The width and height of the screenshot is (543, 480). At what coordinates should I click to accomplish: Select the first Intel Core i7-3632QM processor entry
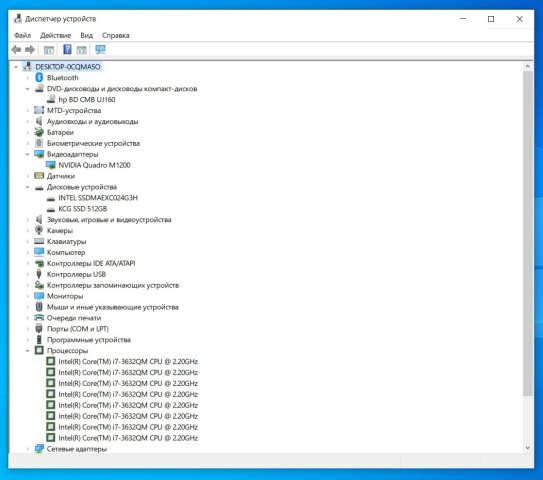tap(128, 362)
